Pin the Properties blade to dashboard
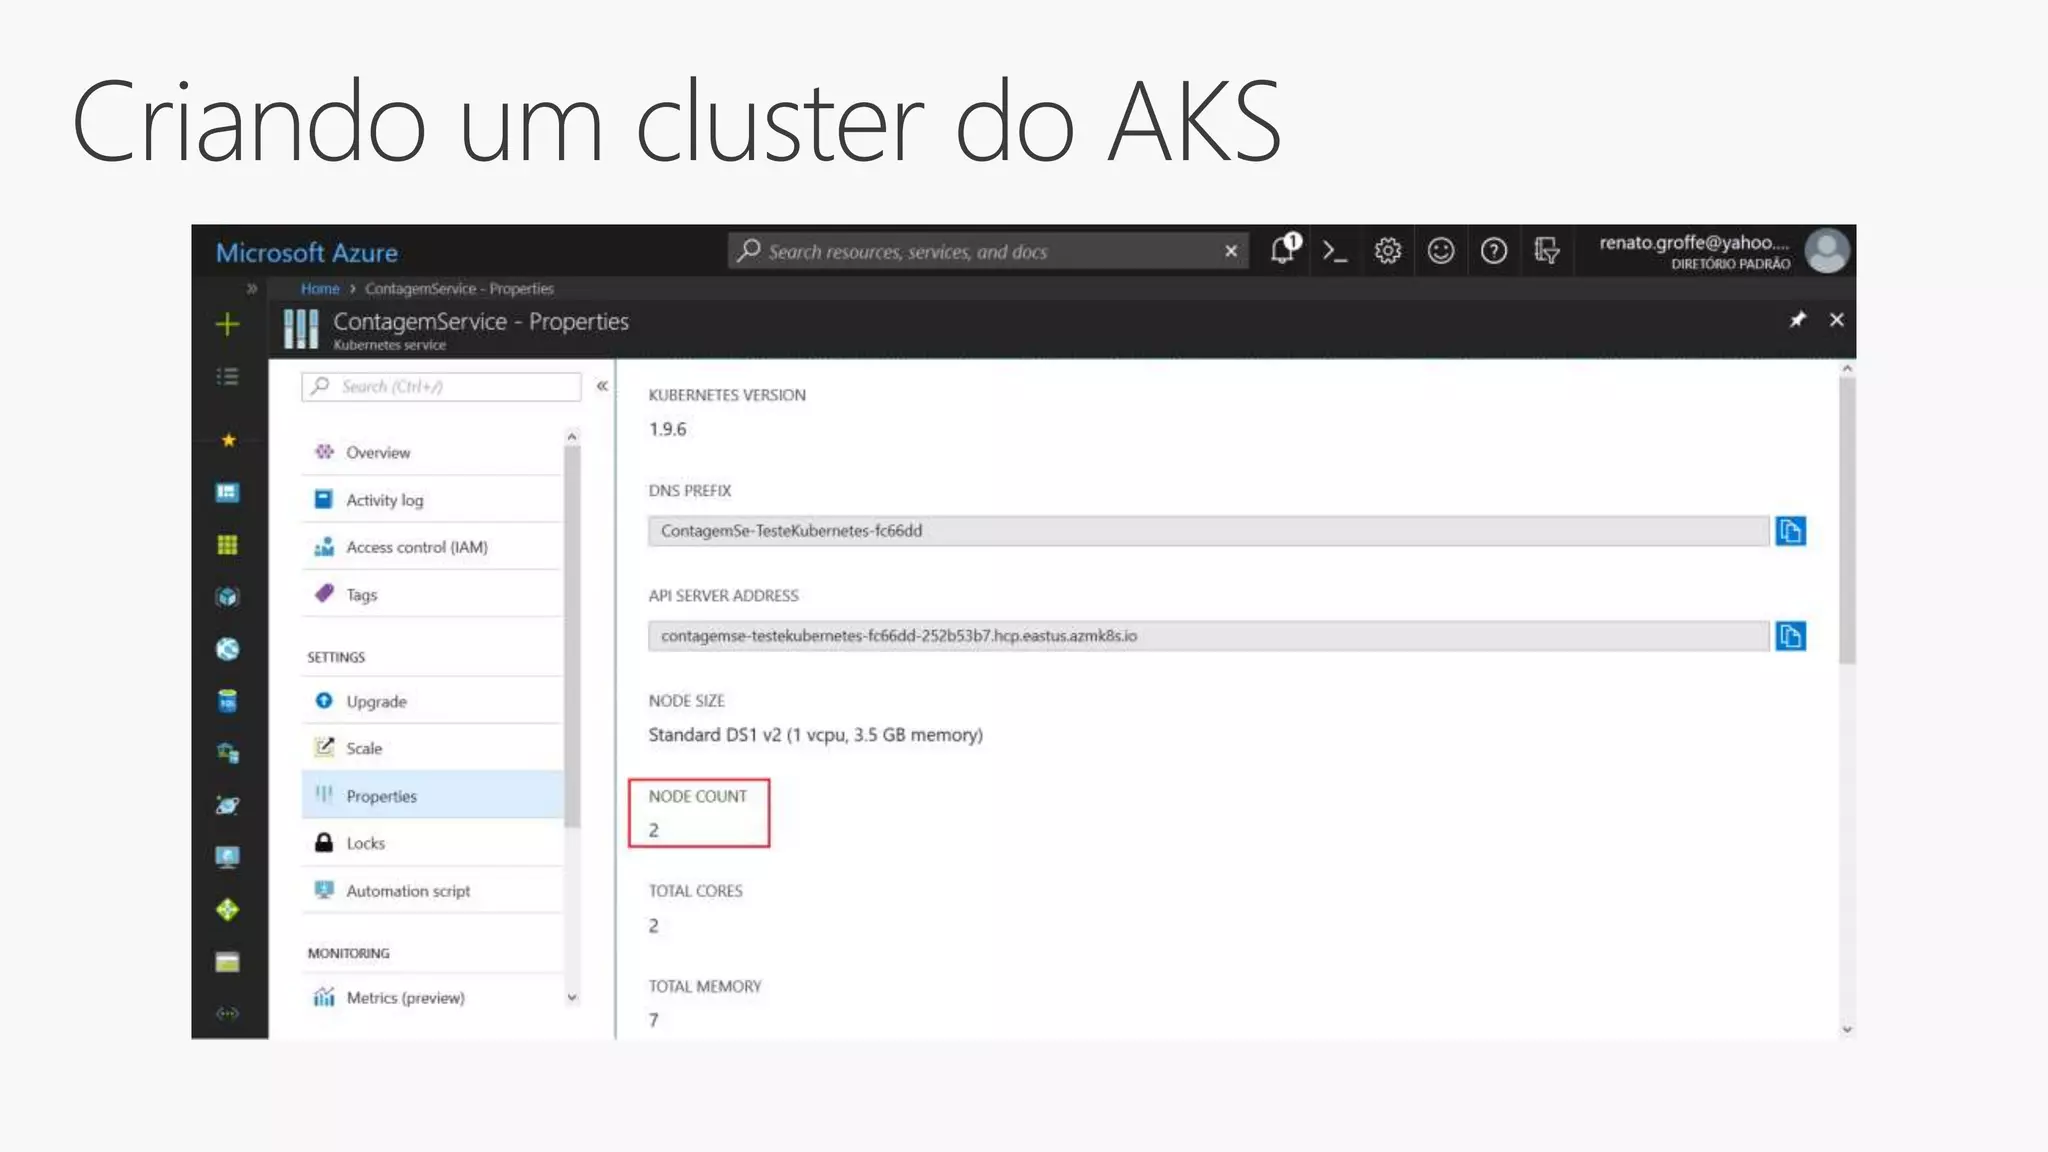Viewport: 2048px width, 1152px height. click(1798, 320)
